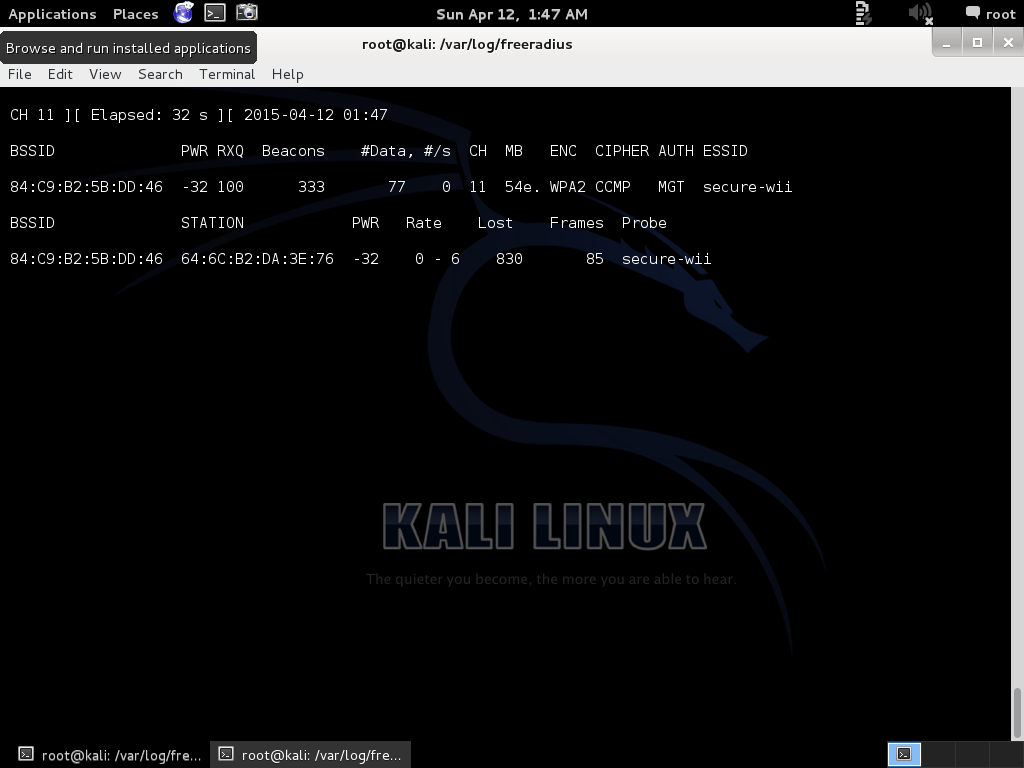Click the ESSID column header
The height and width of the screenshot is (768, 1024).
(x=725, y=151)
